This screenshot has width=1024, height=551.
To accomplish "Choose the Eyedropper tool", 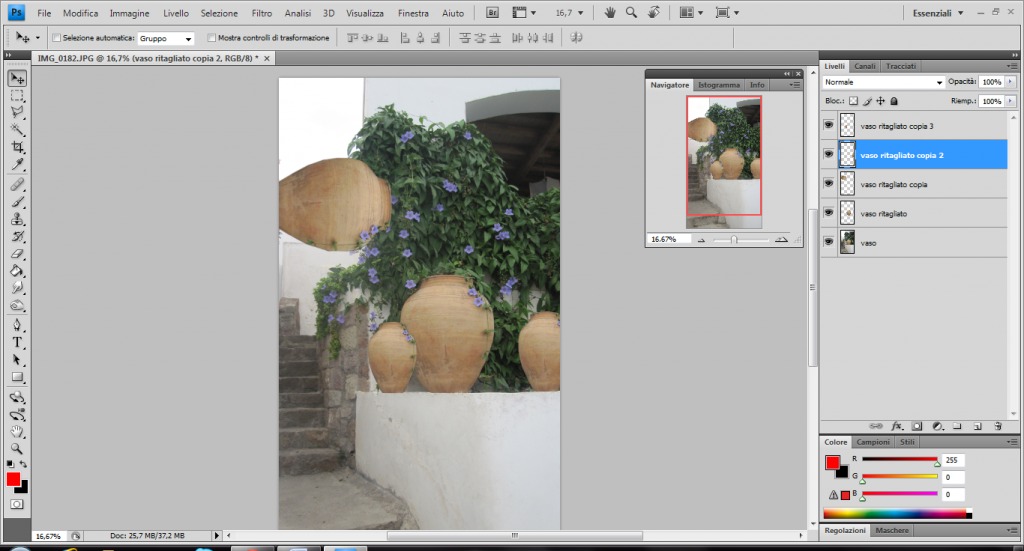I will [18, 164].
